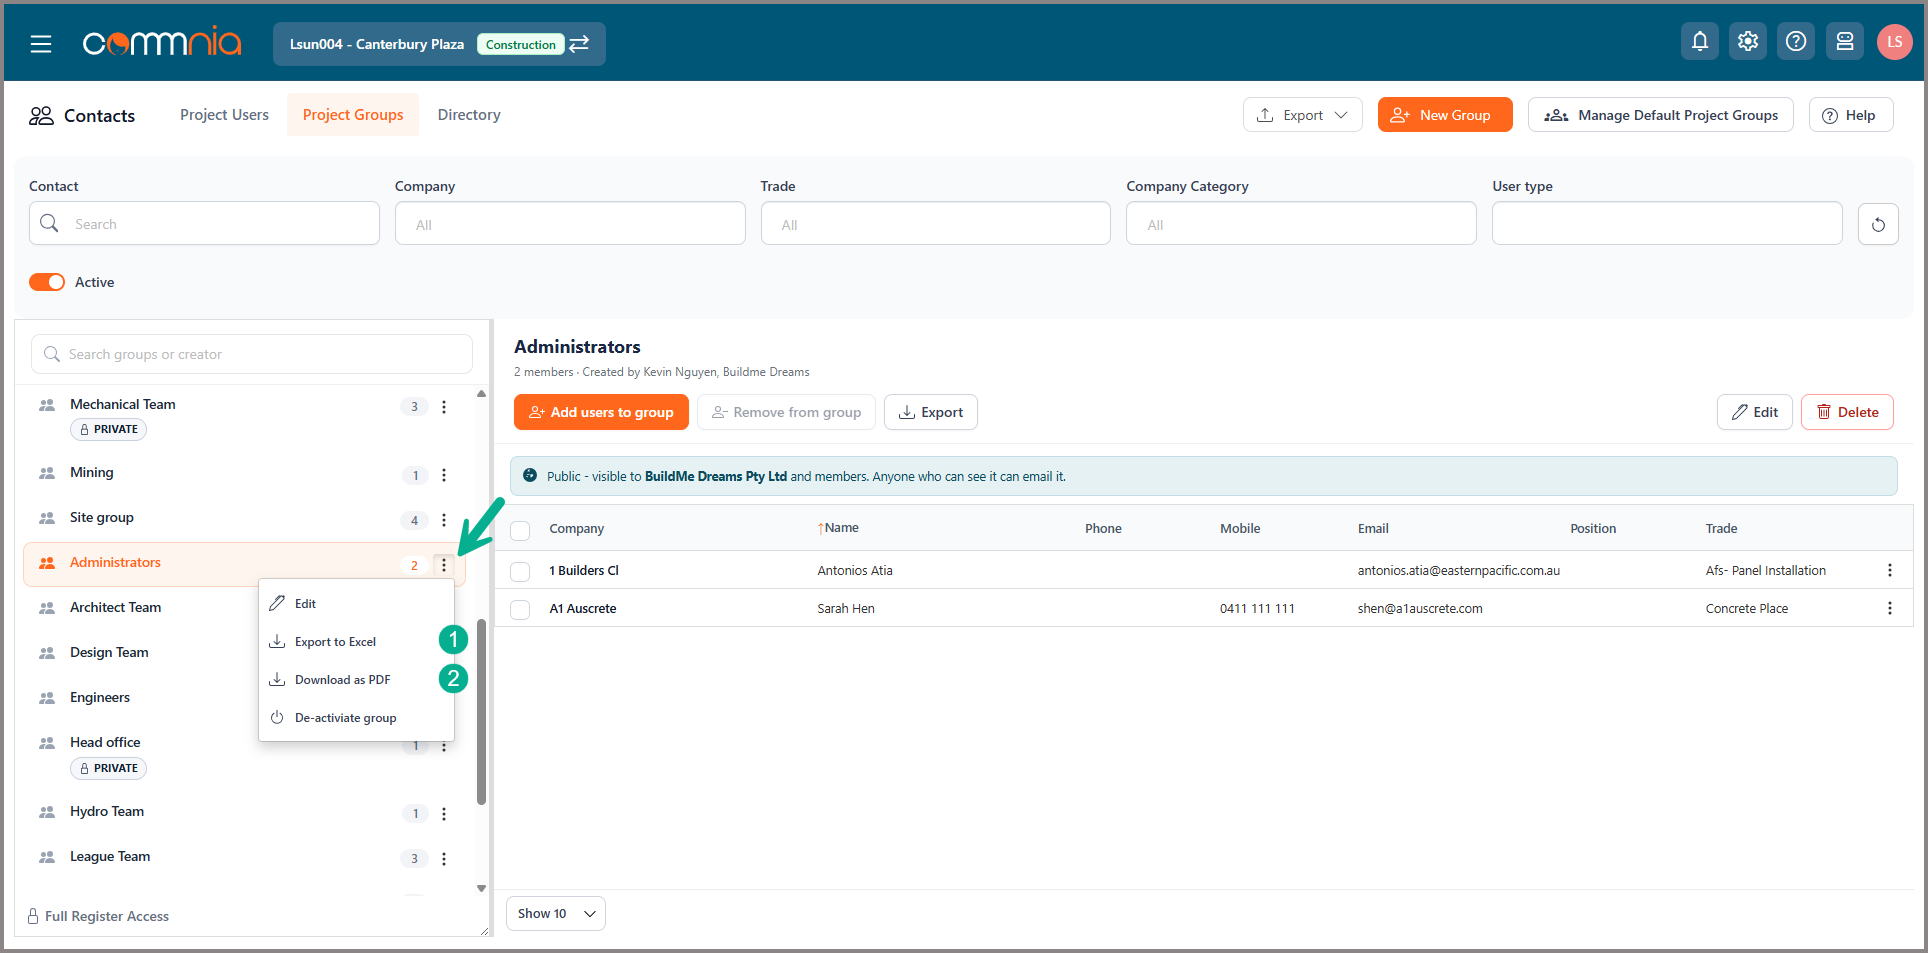Open row actions for Sarah Hen
This screenshot has width=1928, height=953.
[1890, 608]
